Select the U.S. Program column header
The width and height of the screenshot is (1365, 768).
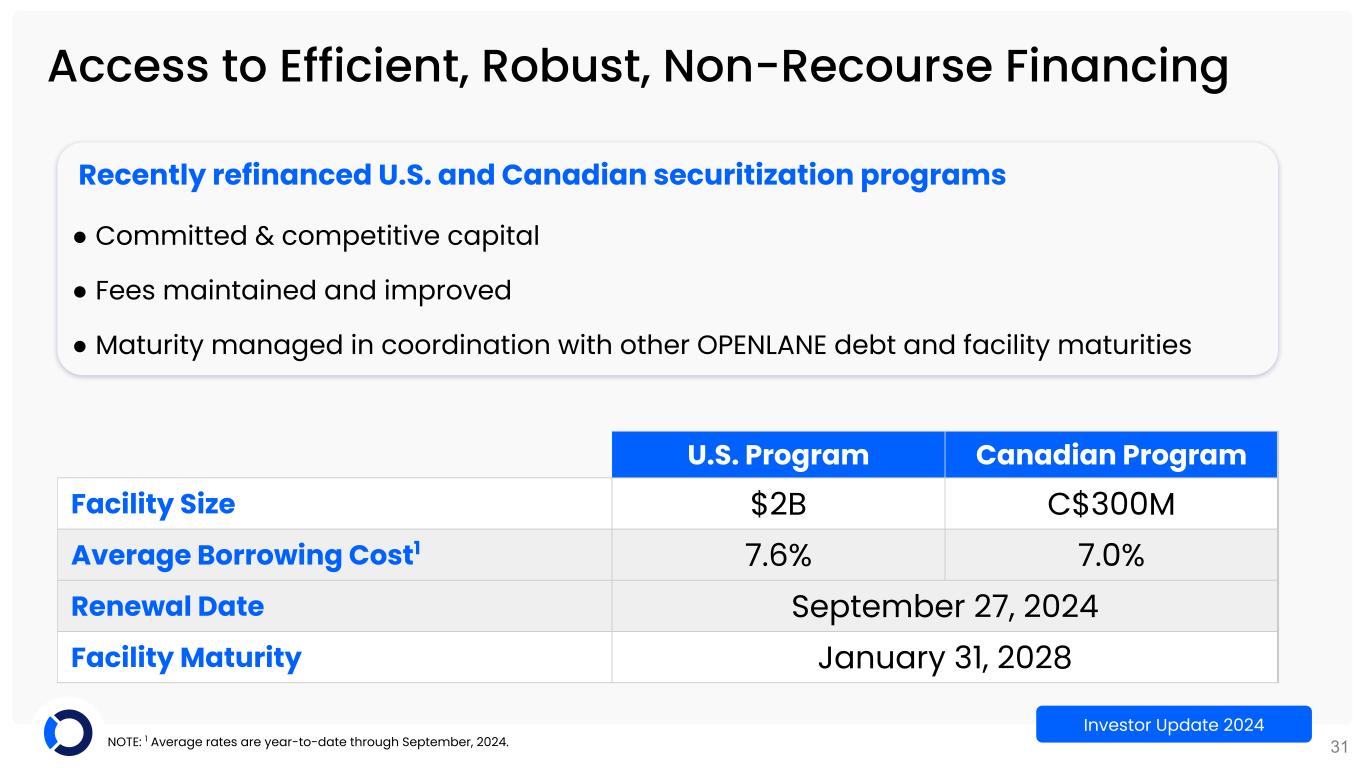778,455
